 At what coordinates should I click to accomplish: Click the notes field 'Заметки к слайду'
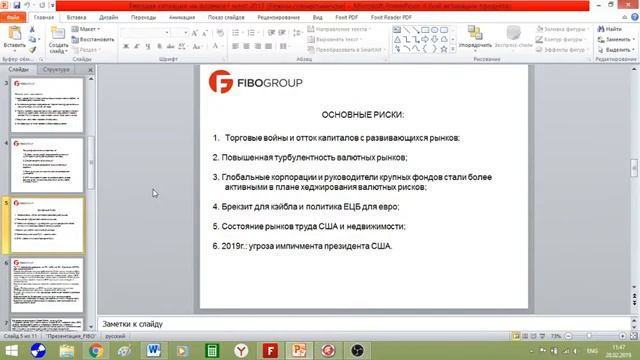tap(365, 324)
